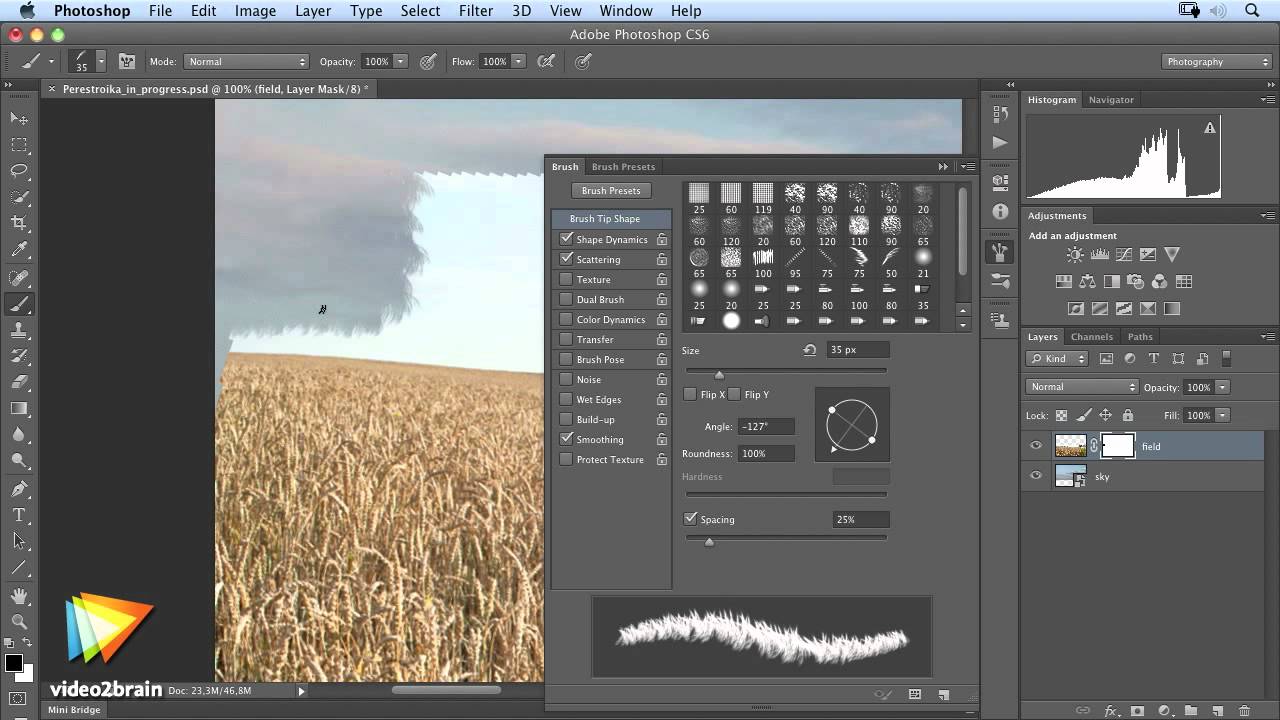1280x720 pixels.
Task: Click the Angle input field
Action: pyautogui.click(x=766, y=426)
